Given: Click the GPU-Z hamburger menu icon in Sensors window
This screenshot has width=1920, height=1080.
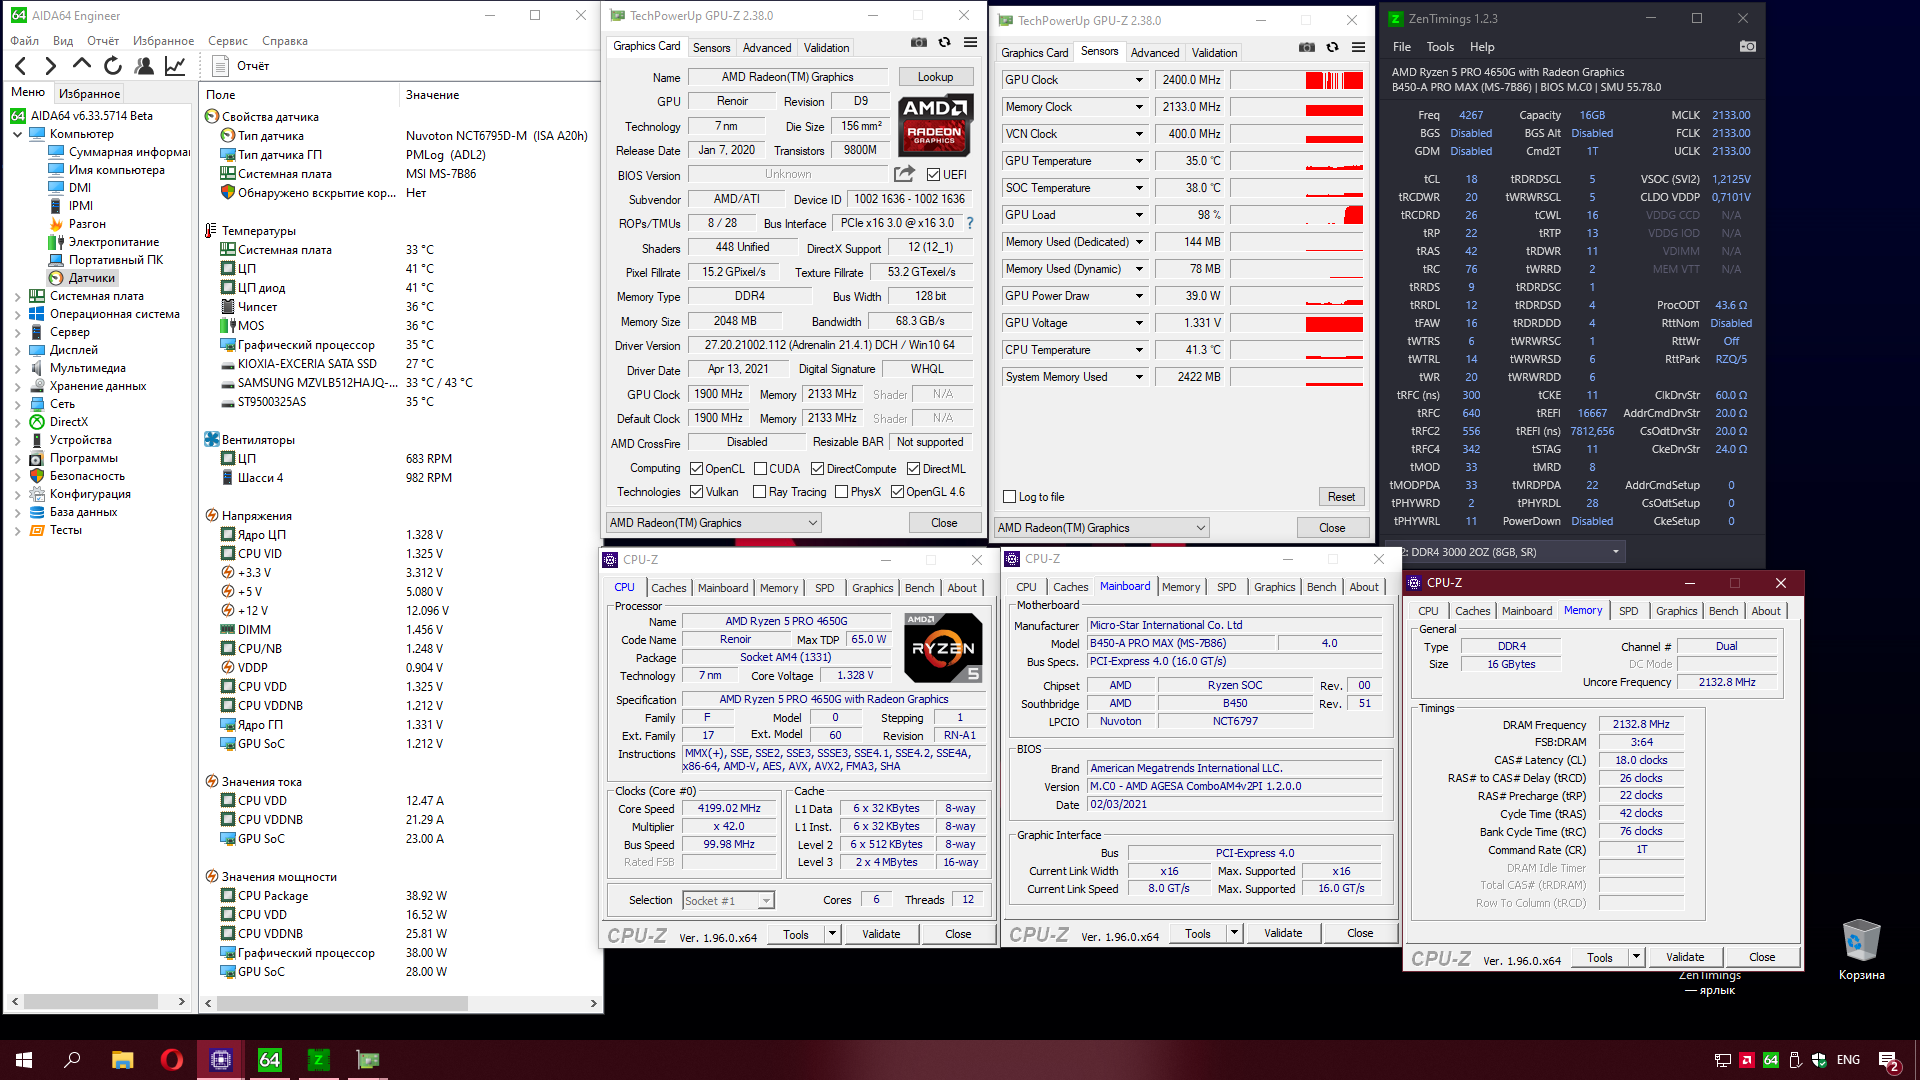Looking at the screenshot, I should 1358,47.
